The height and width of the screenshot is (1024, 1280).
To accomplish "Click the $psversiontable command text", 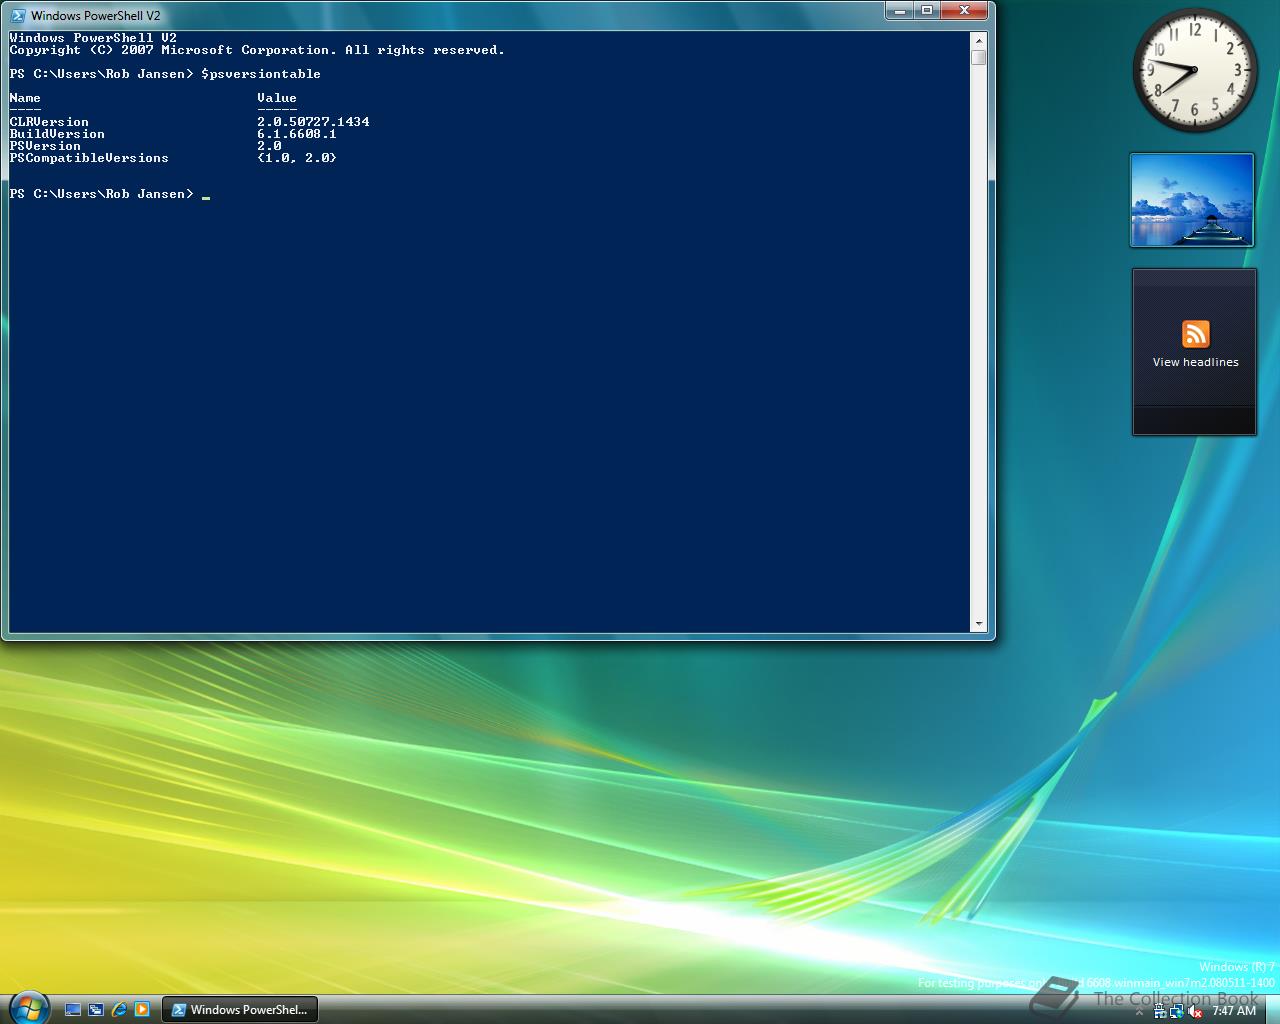I will click(x=261, y=74).
